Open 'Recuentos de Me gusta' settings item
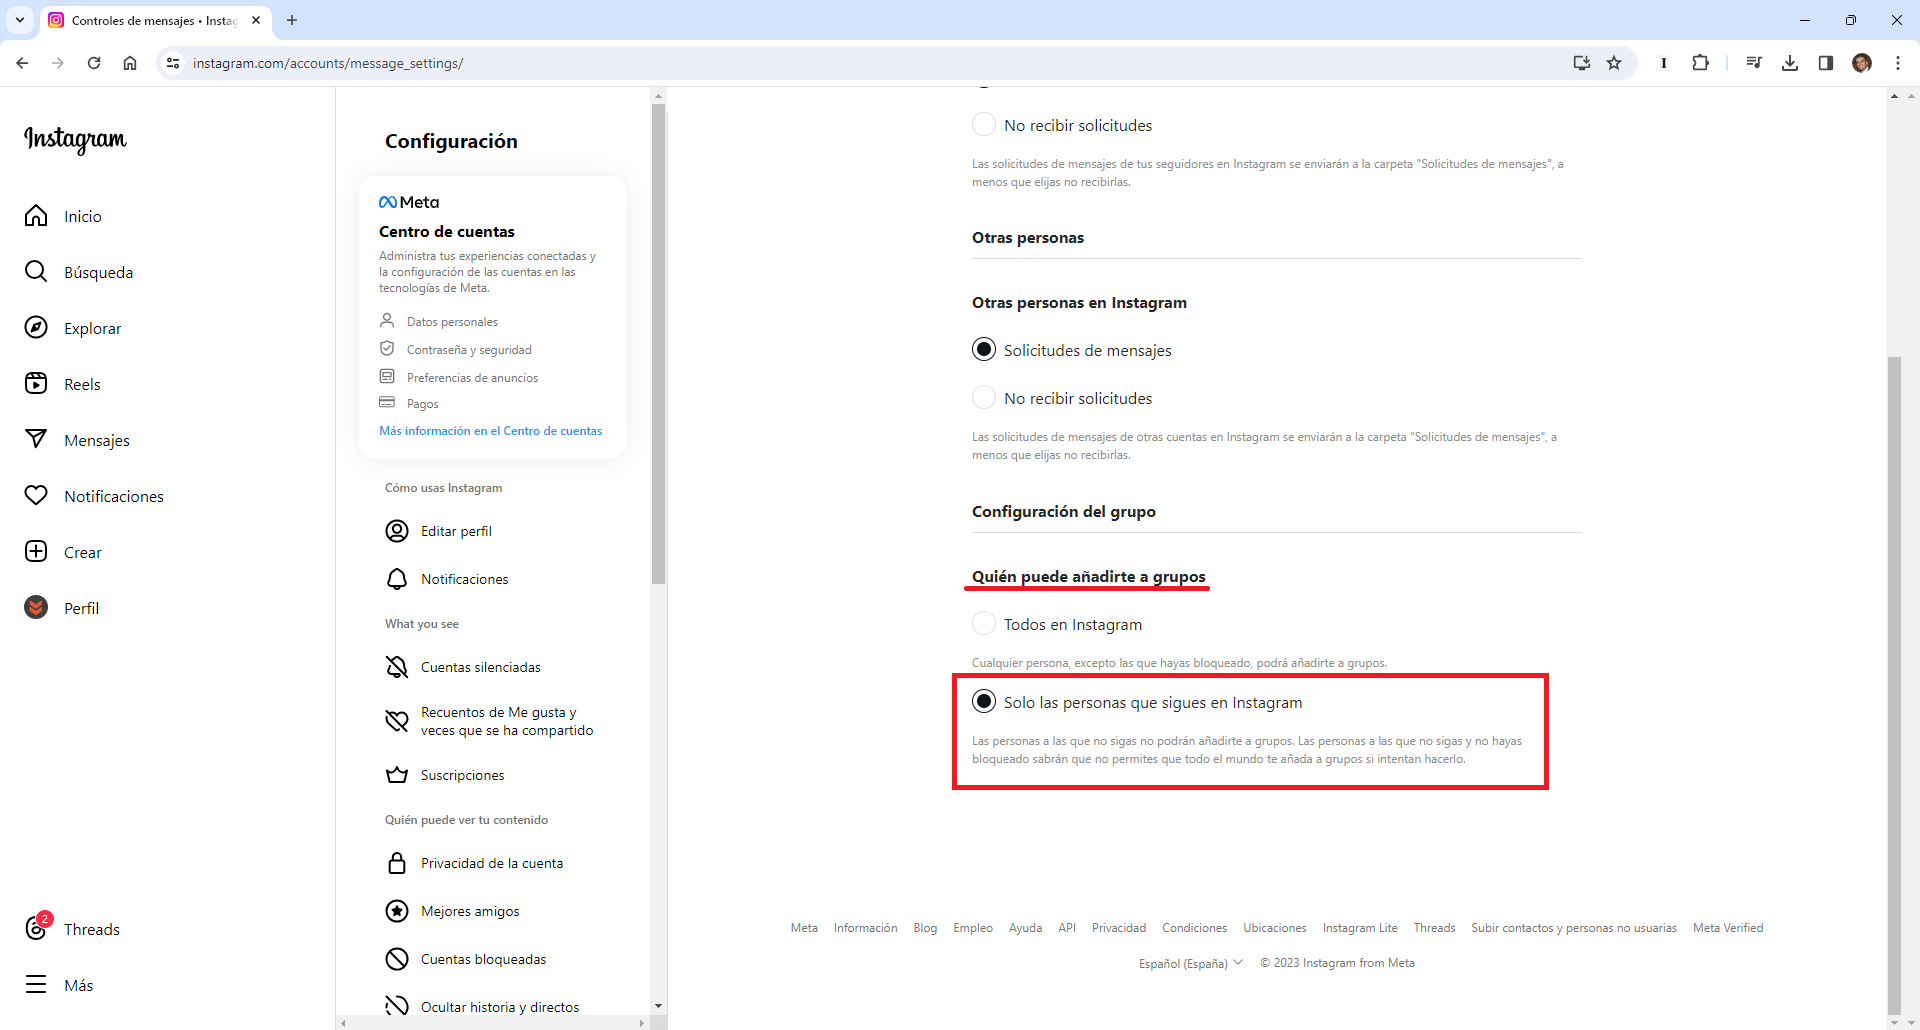This screenshot has width=1920, height=1030. coord(492,721)
